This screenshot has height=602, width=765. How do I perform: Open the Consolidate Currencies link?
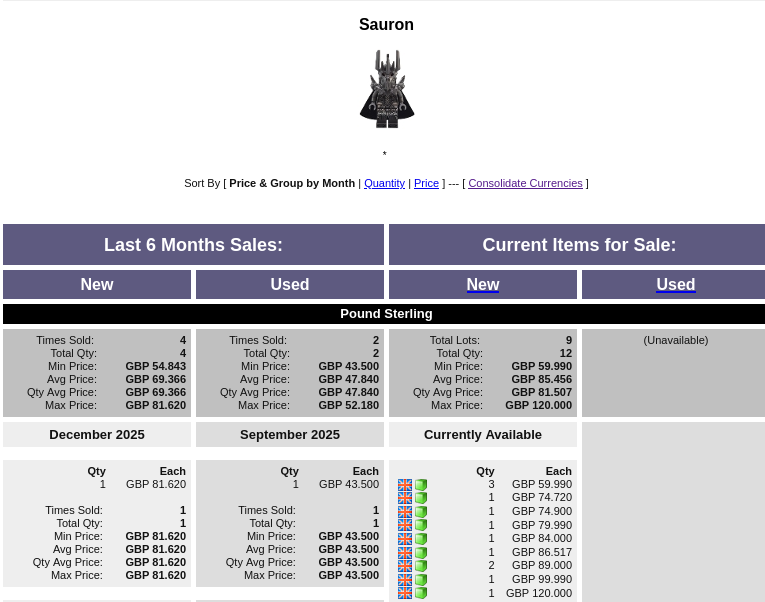coord(525,183)
